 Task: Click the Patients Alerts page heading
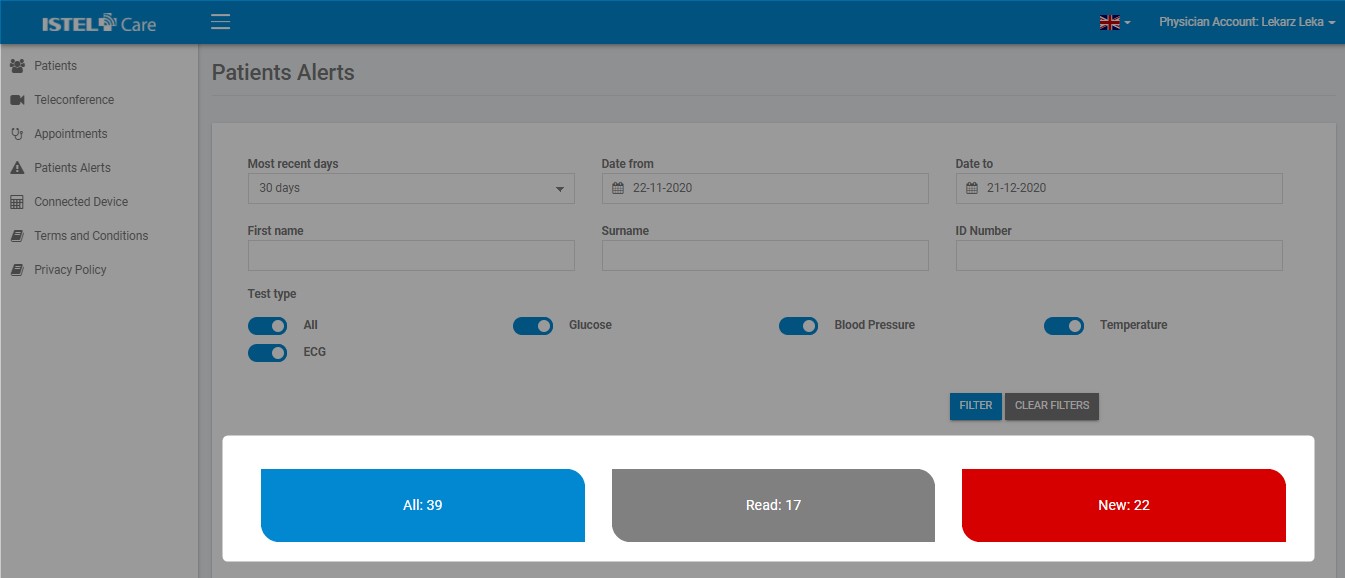pyautogui.click(x=283, y=73)
